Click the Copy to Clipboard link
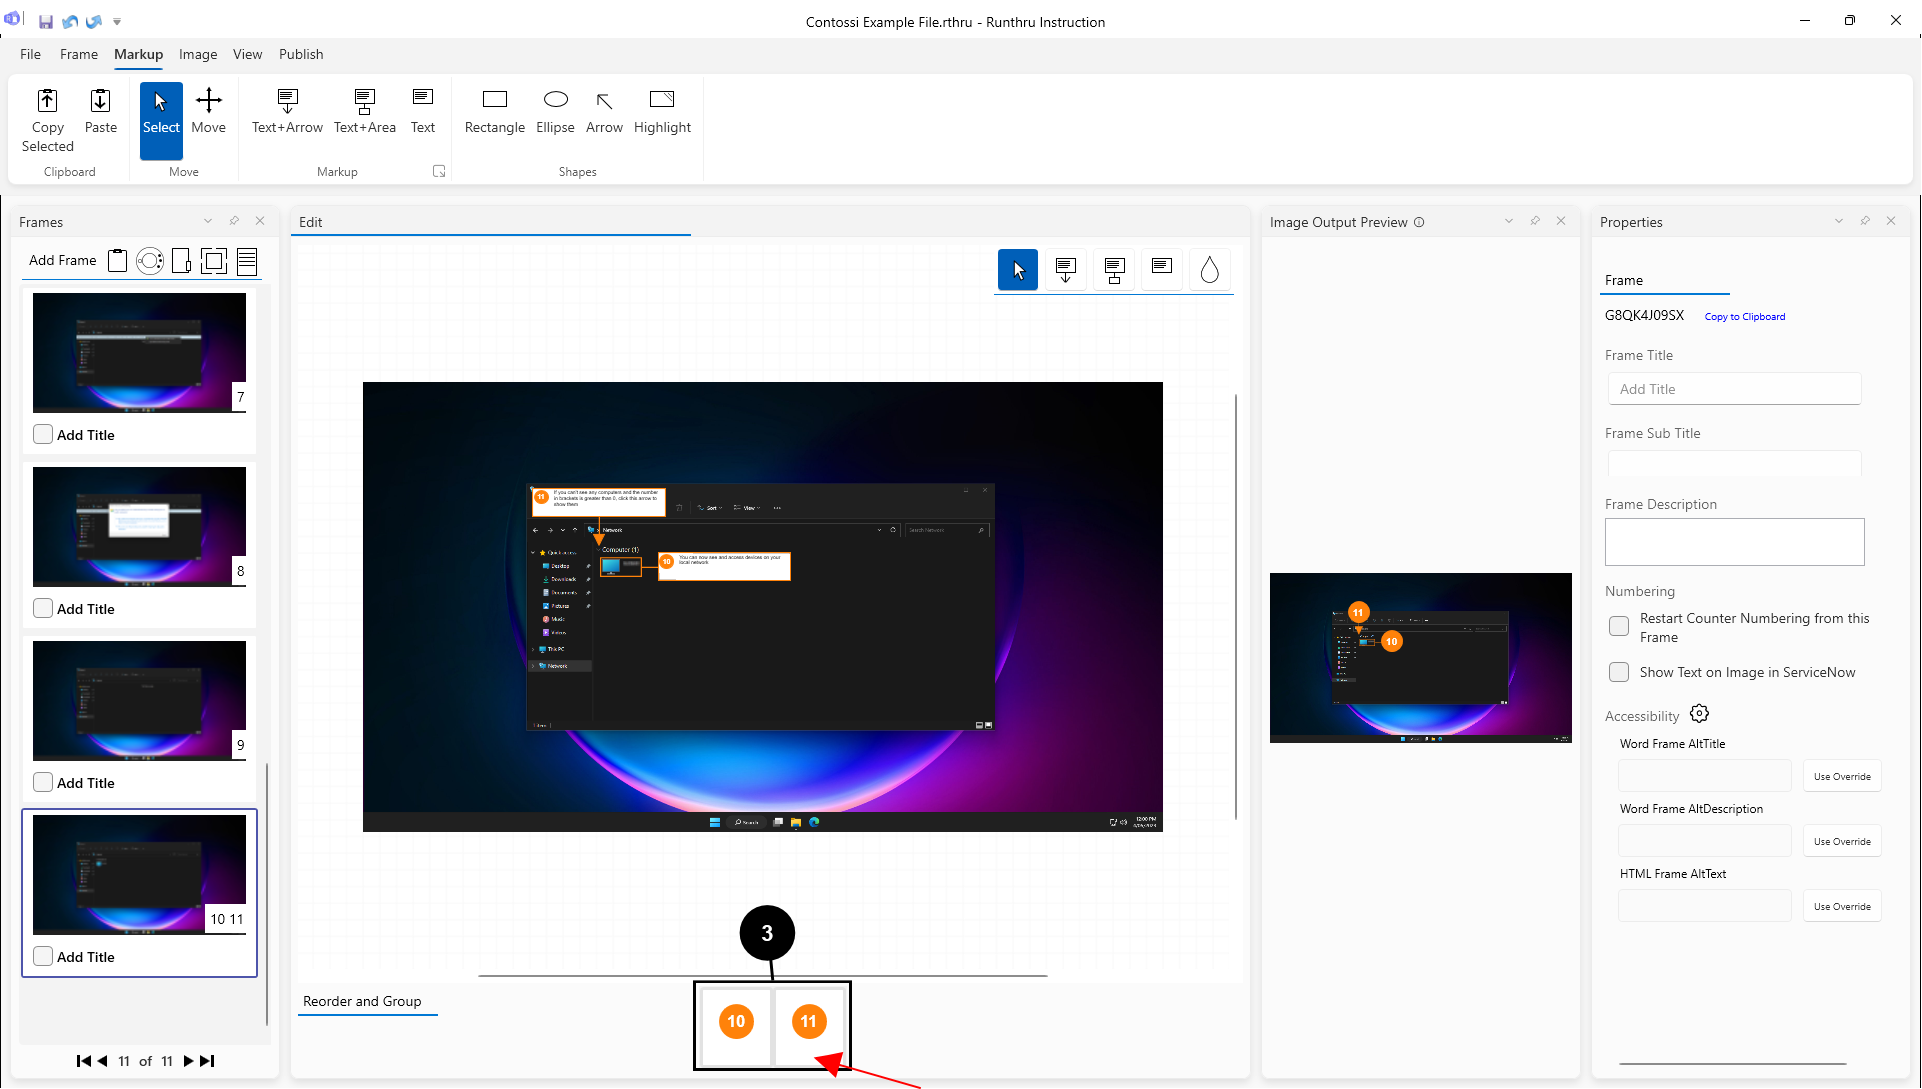This screenshot has height=1089, width=1922. click(x=1744, y=317)
